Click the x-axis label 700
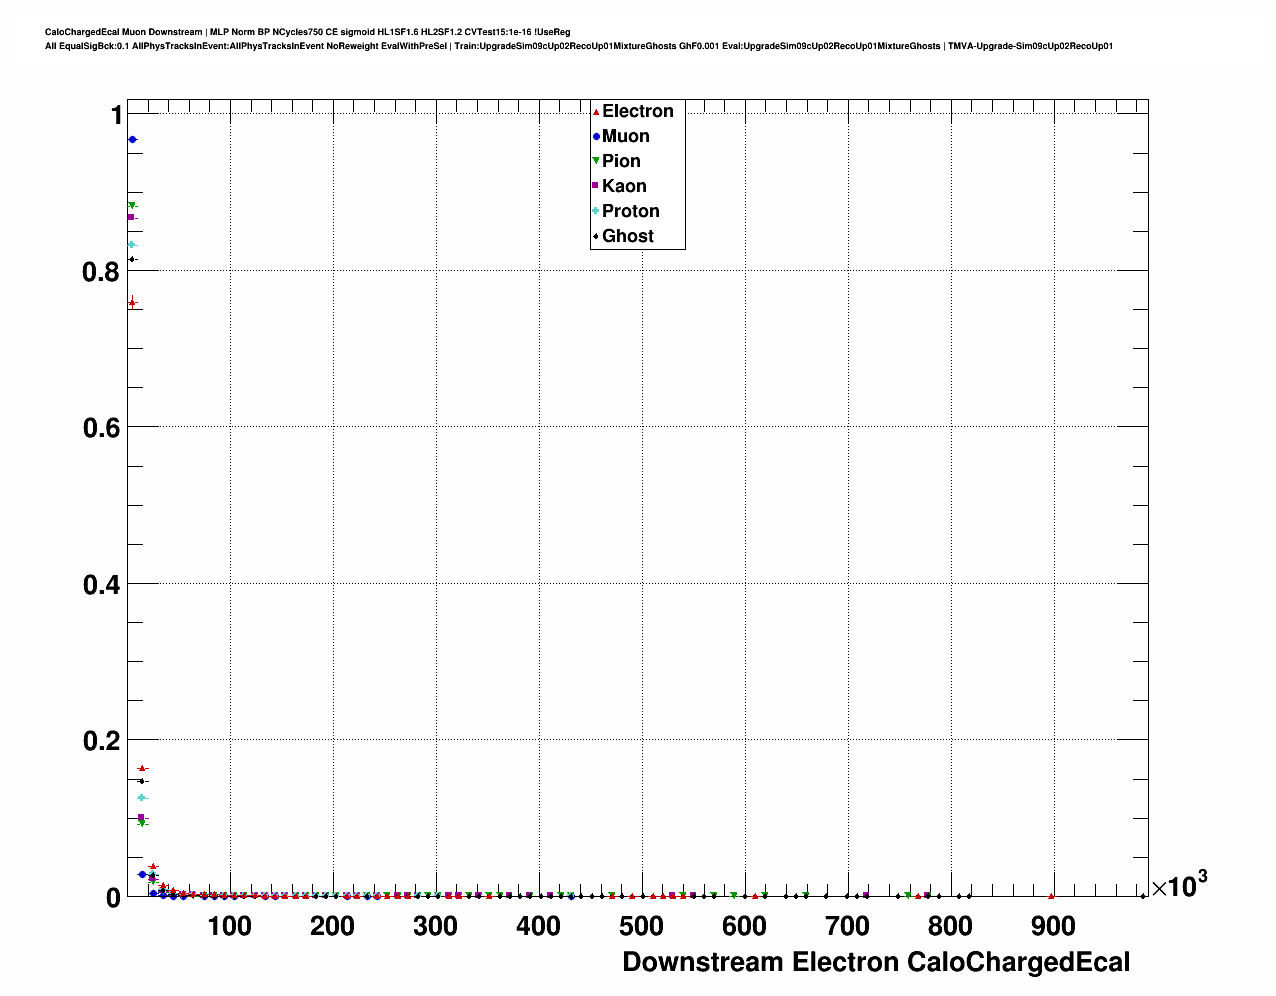The height and width of the screenshot is (996, 1276). point(847,926)
